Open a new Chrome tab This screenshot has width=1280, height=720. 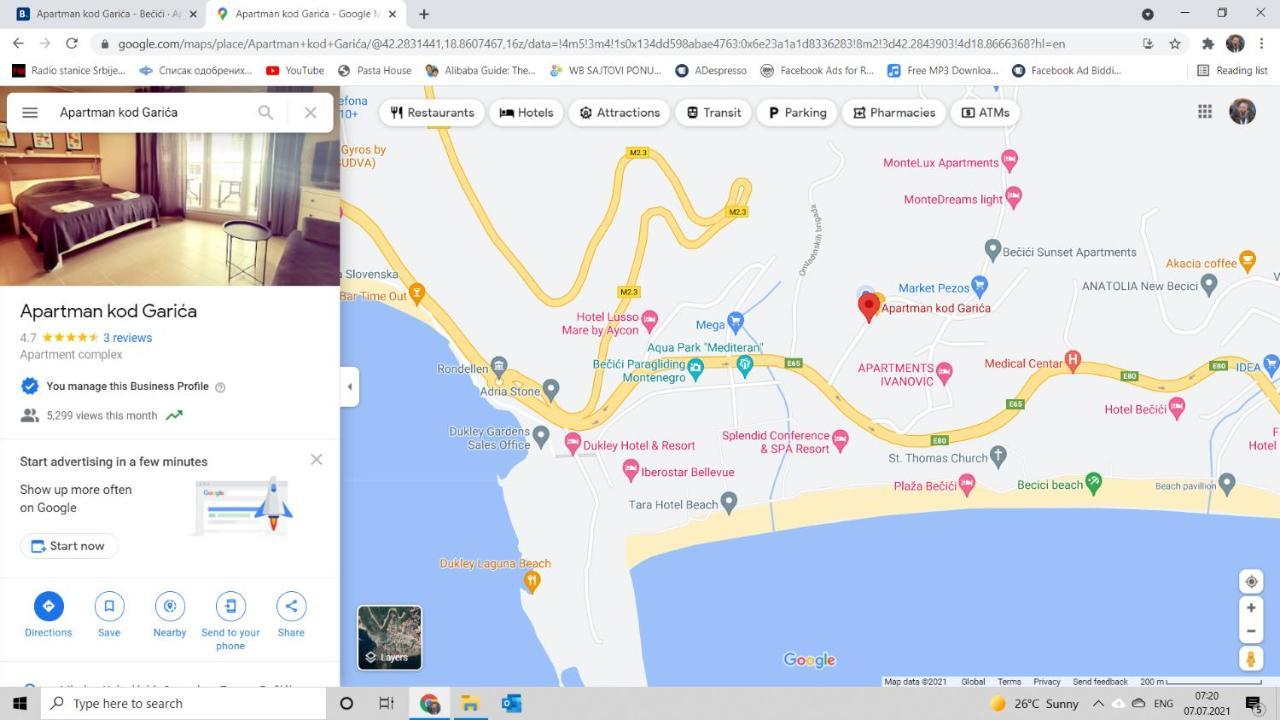tap(424, 14)
